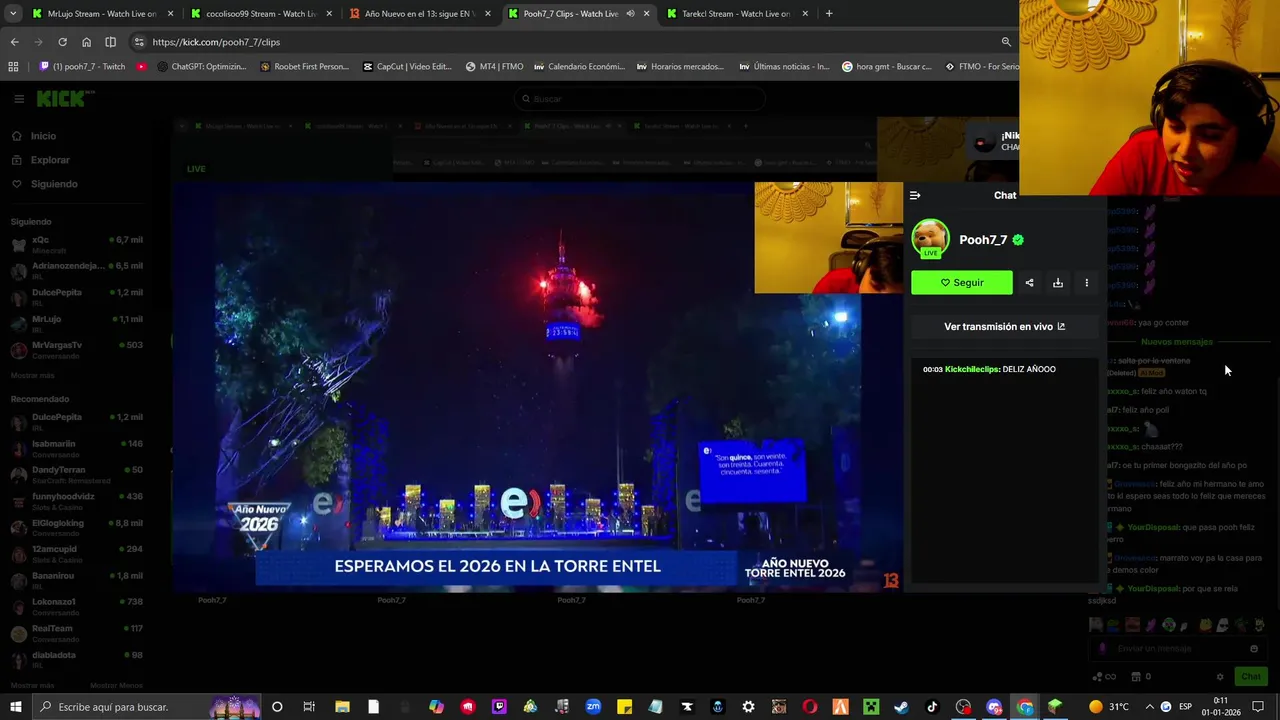Open File Explorer from taskbar
The image size is (1280, 720).
tap(342, 707)
